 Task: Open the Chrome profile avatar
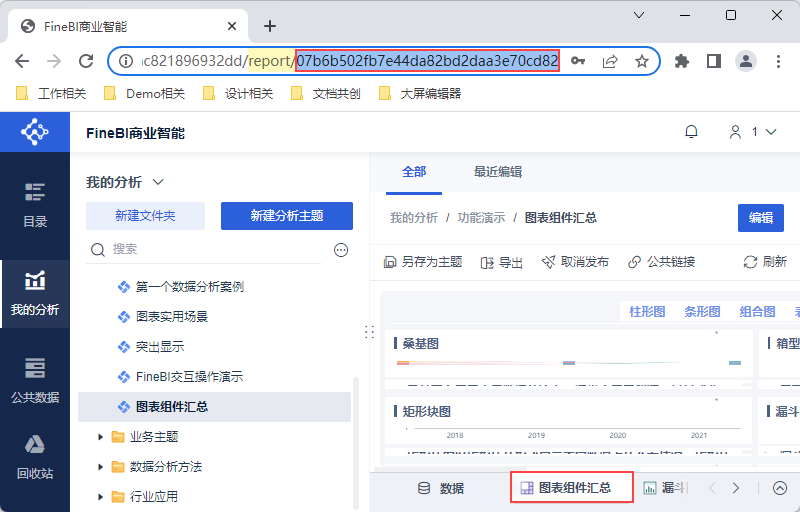click(746, 61)
